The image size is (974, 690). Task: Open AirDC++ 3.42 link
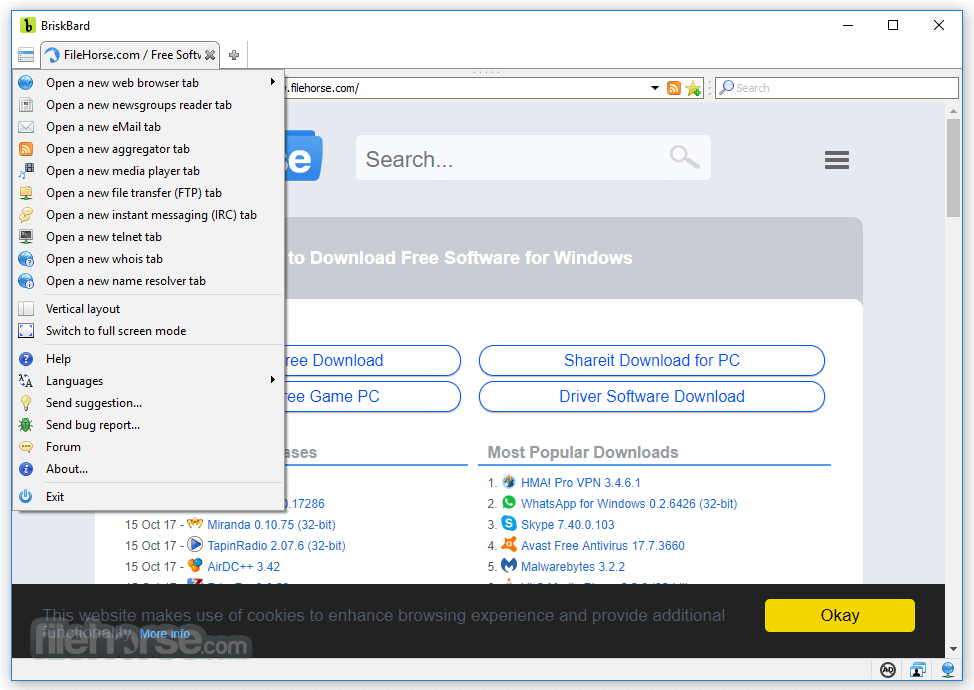point(244,567)
